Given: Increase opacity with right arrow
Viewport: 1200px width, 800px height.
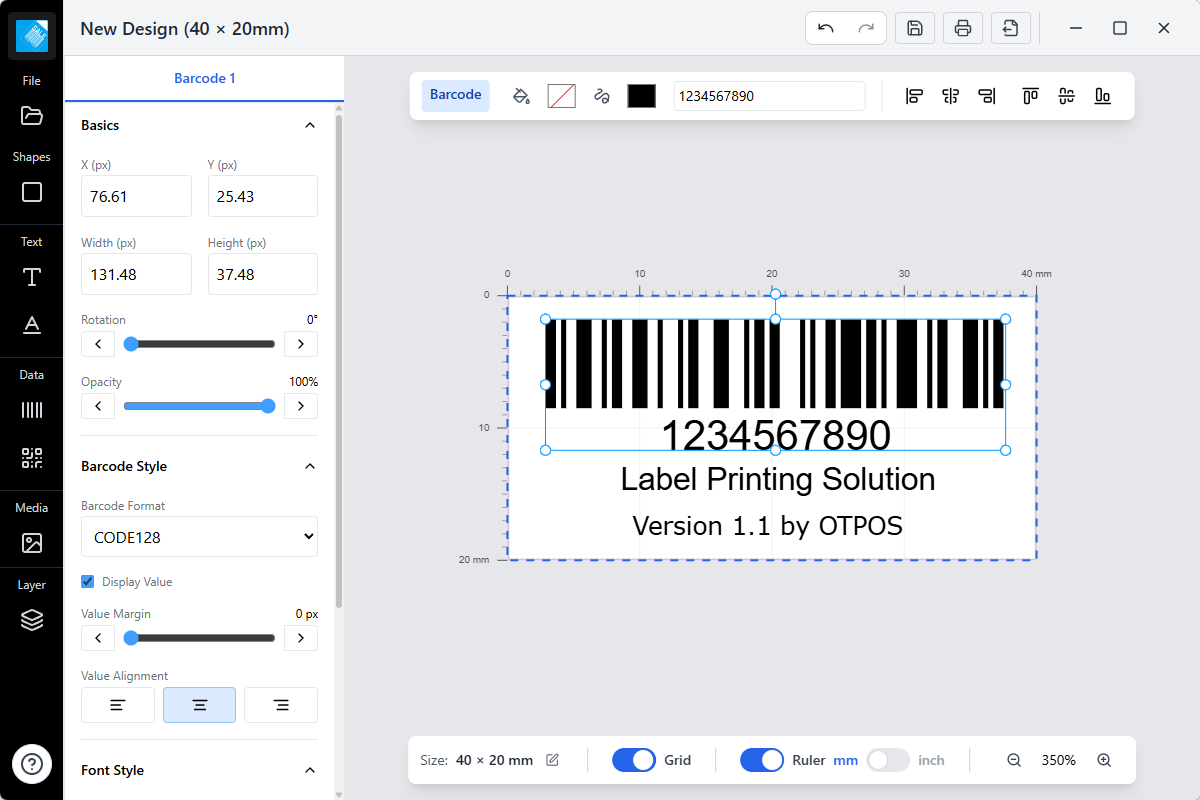Looking at the screenshot, I should (301, 406).
